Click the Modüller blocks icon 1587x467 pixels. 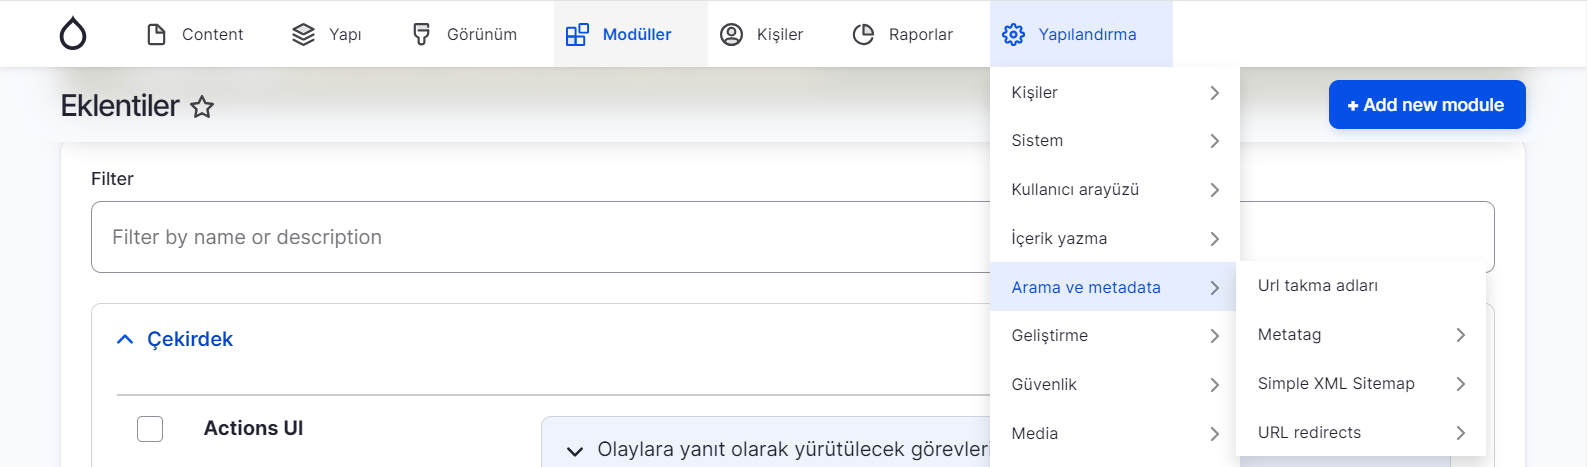coord(577,35)
